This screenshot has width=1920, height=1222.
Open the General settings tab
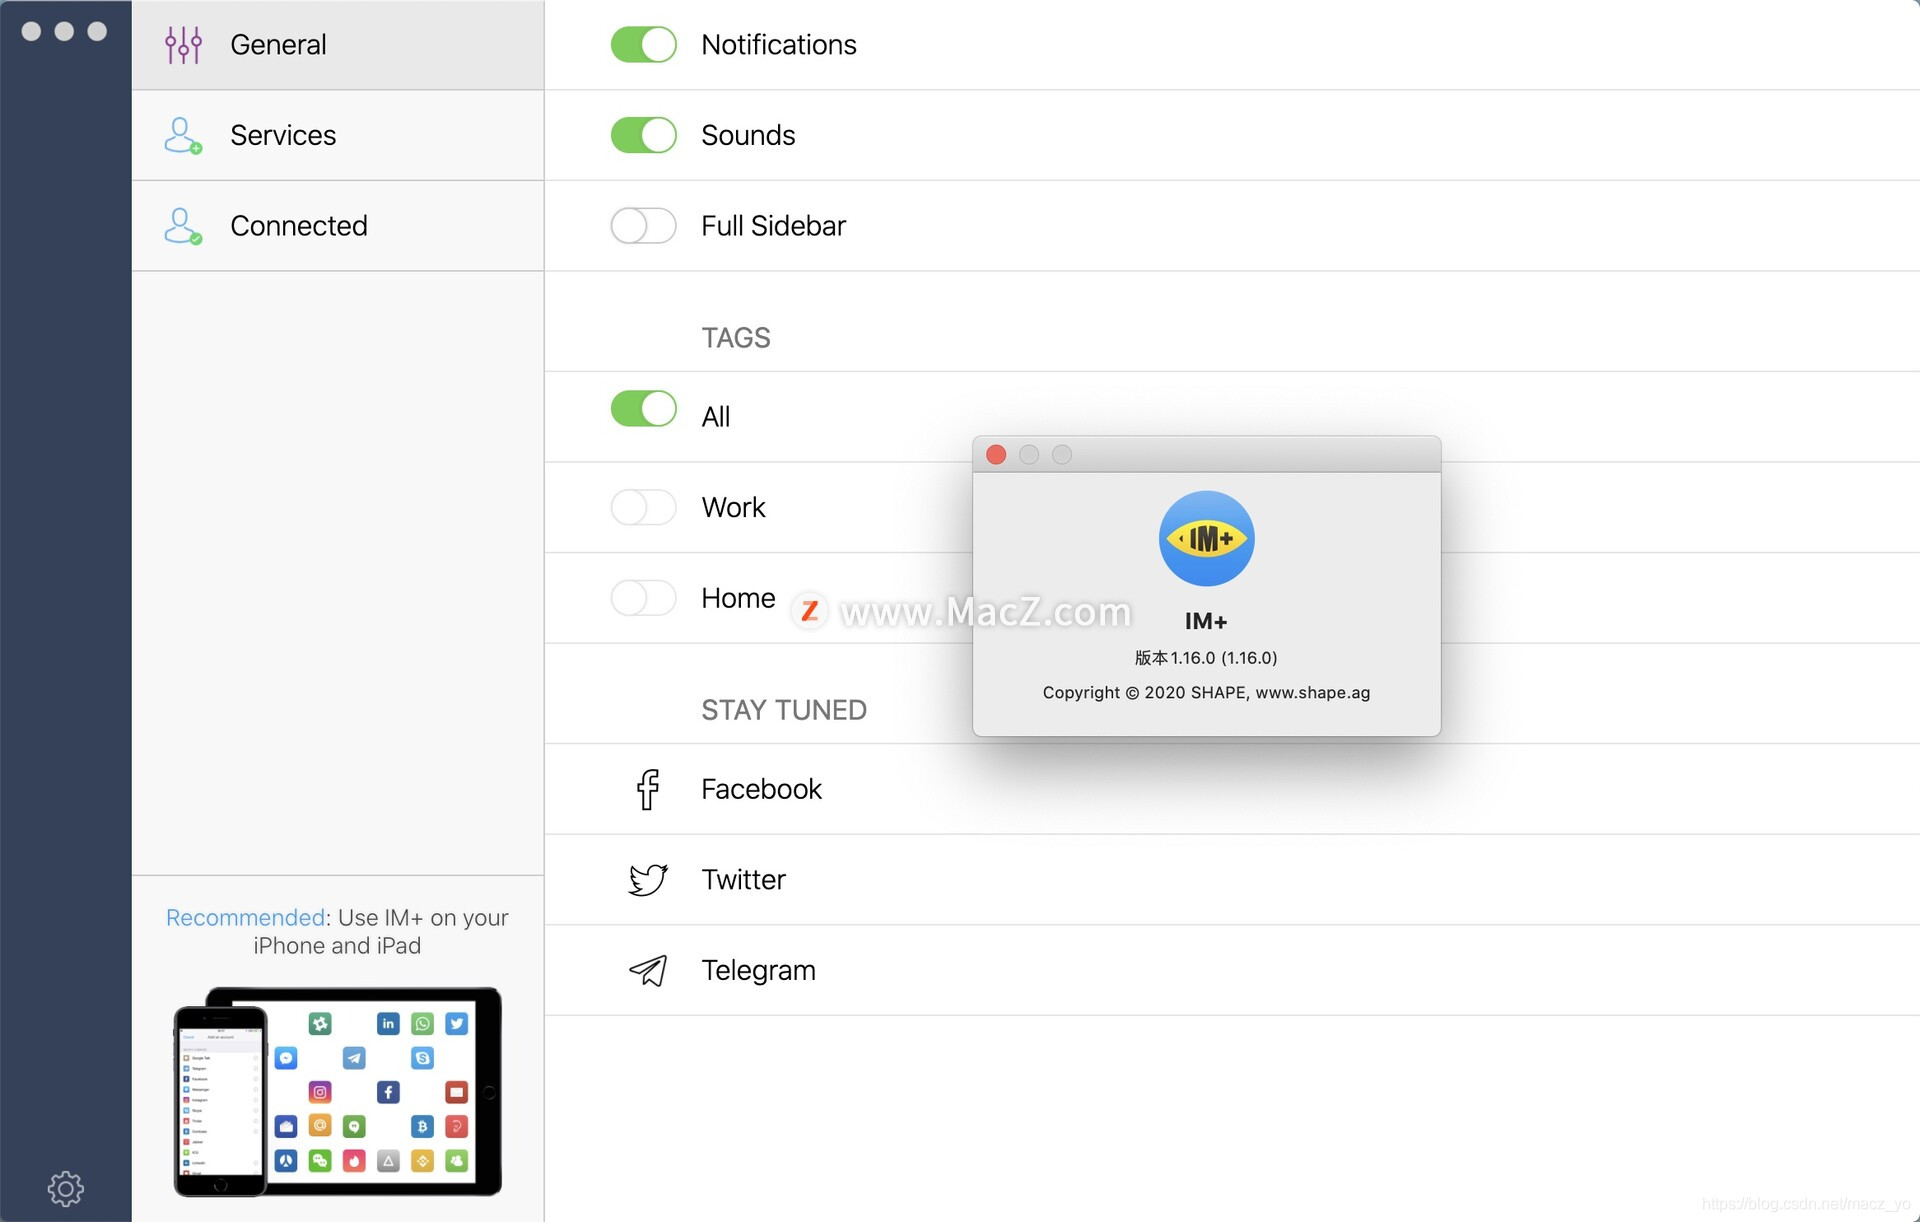pos(338,45)
